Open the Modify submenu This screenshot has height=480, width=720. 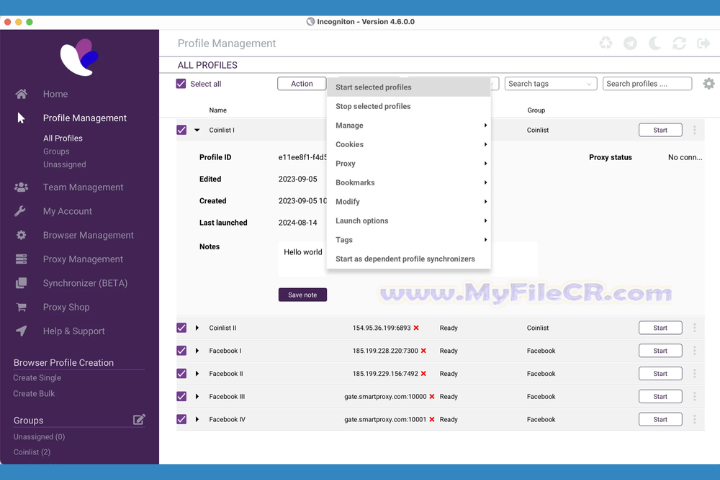tap(409, 202)
